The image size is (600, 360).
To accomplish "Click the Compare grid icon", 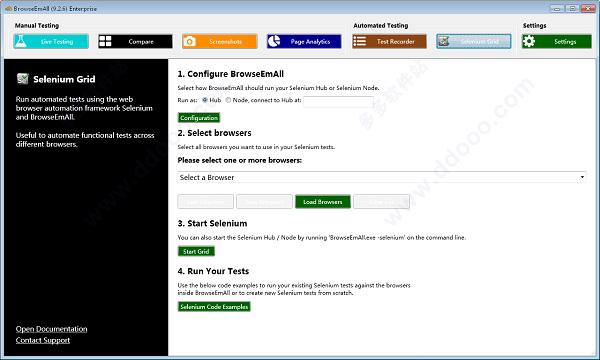I will [105, 41].
